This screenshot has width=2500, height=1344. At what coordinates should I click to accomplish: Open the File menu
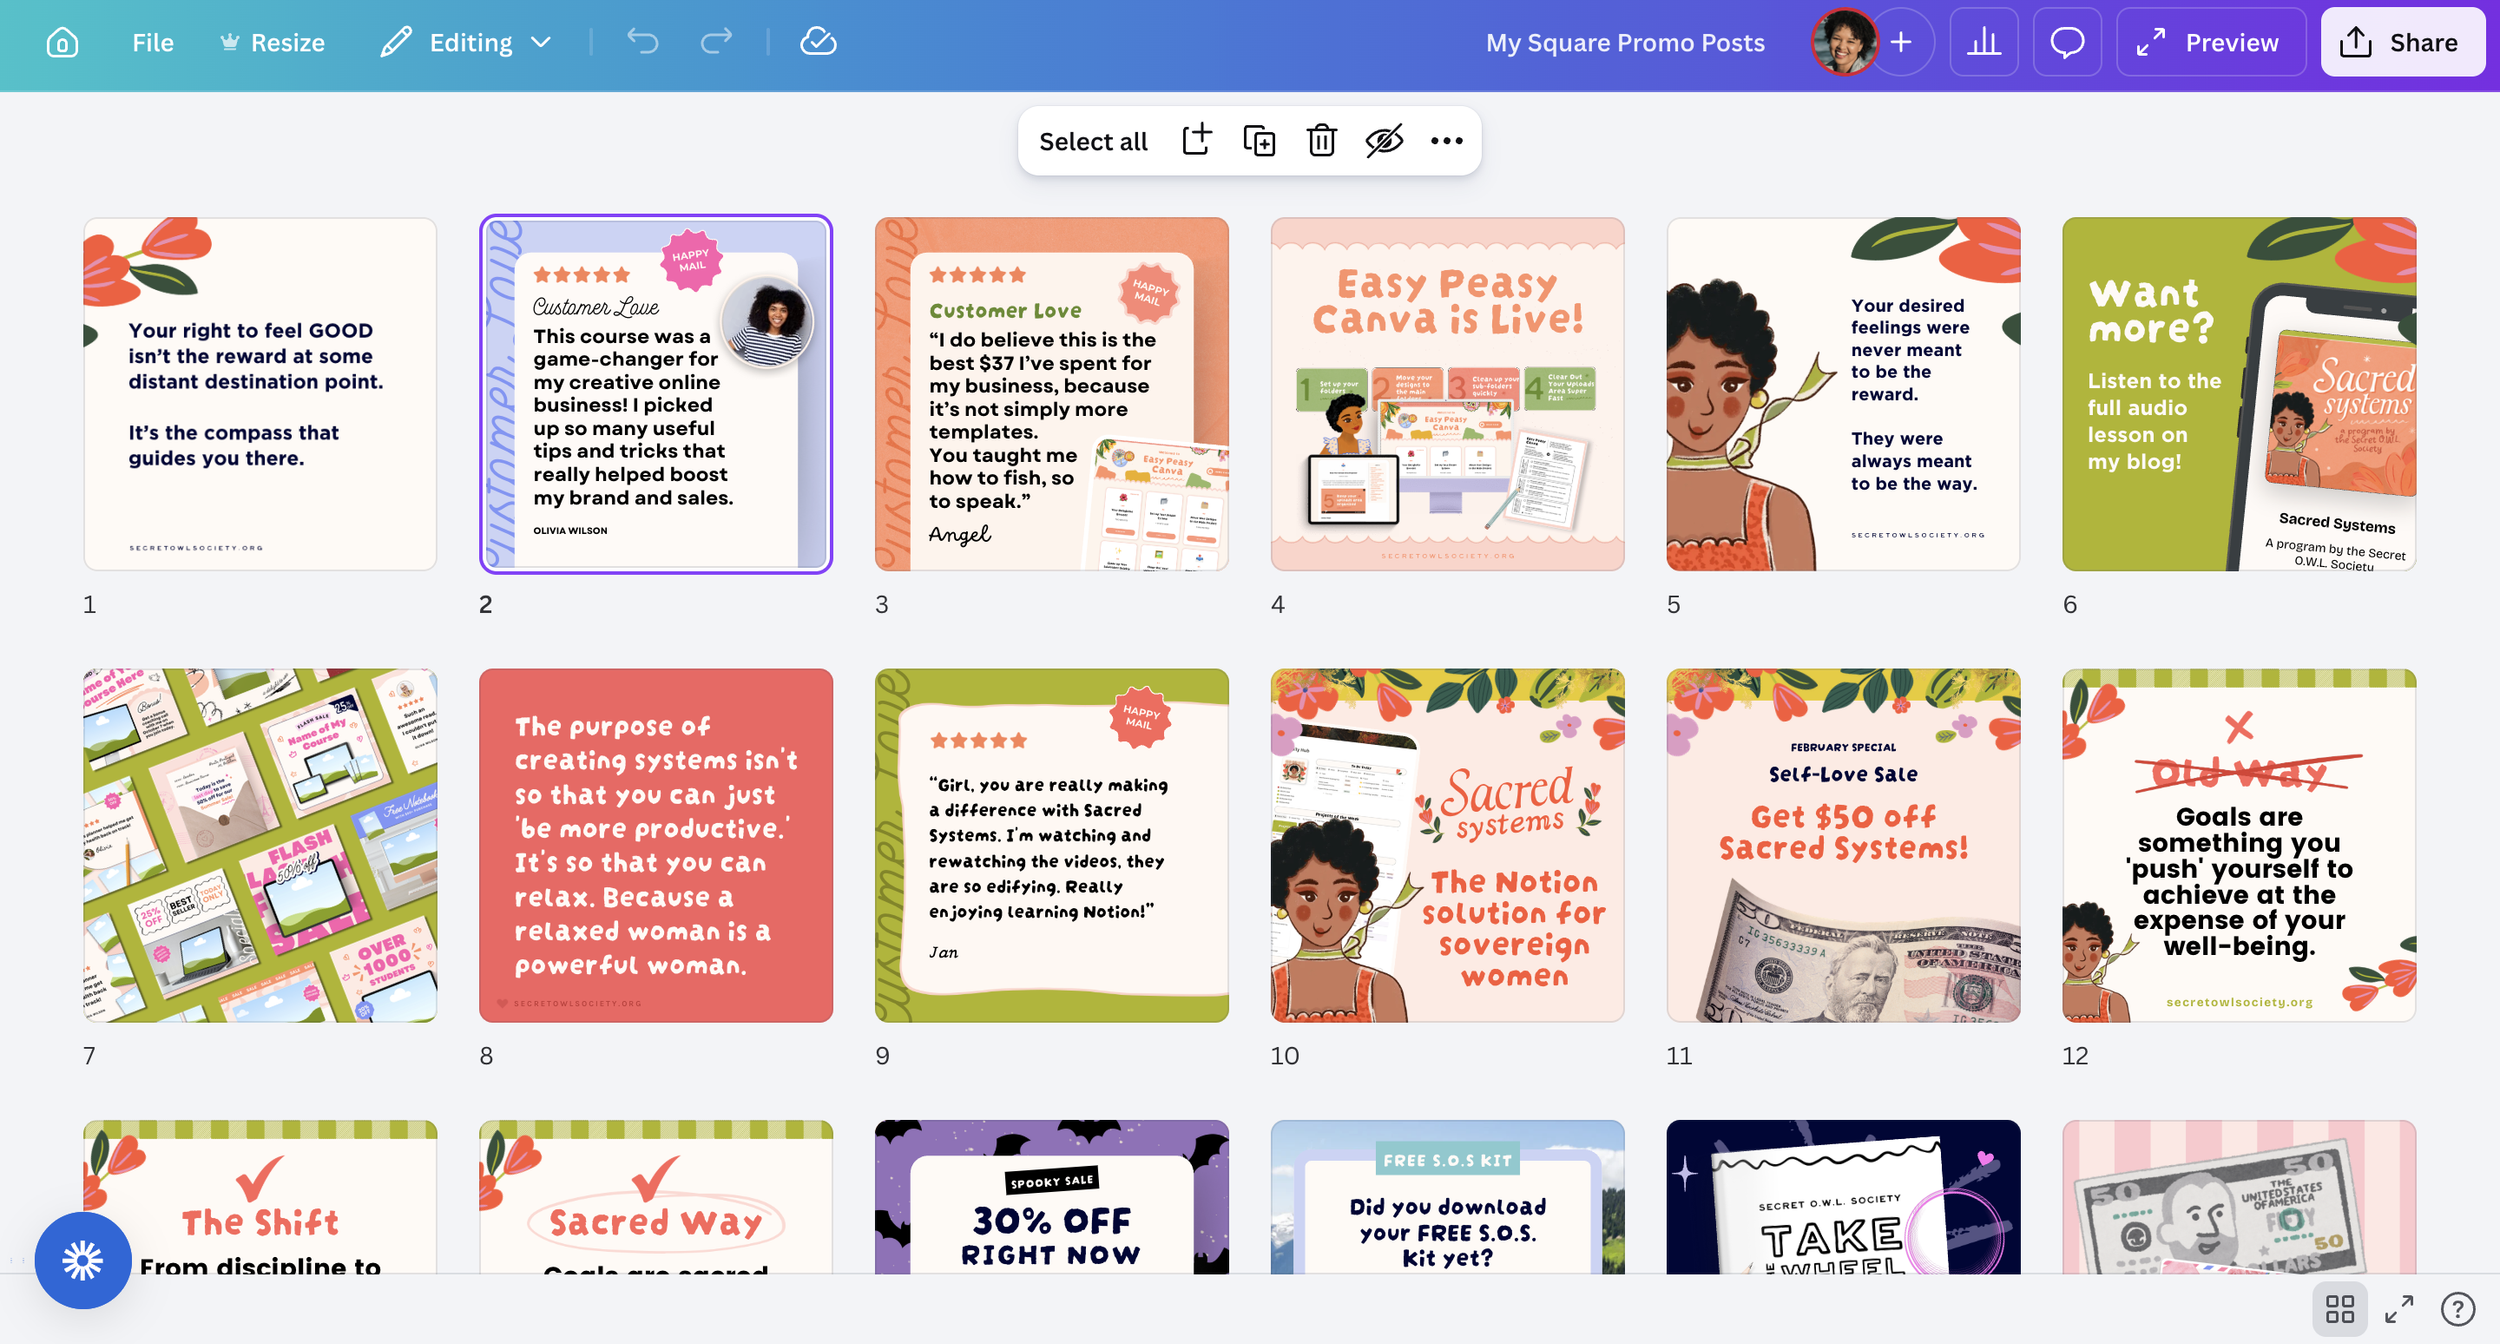coord(152,42)
